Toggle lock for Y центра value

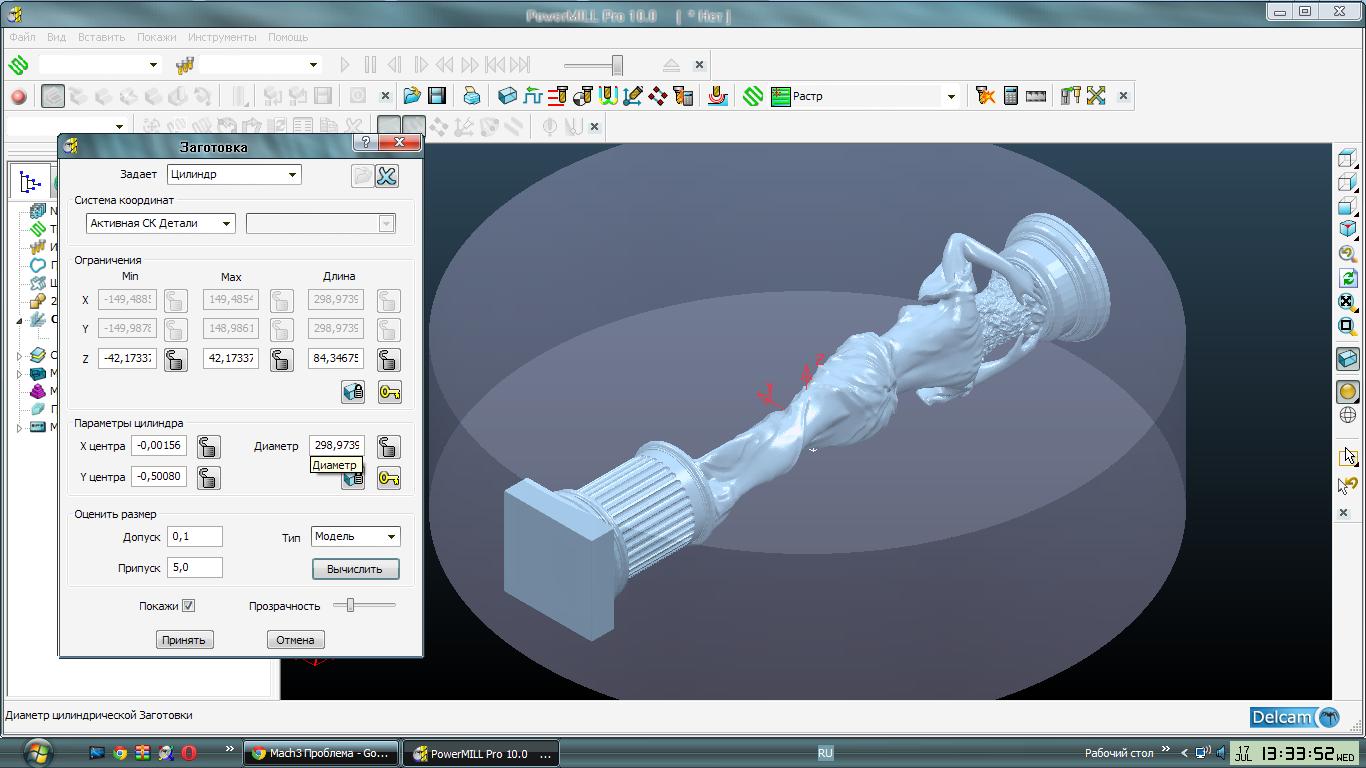tap(208, 478)
